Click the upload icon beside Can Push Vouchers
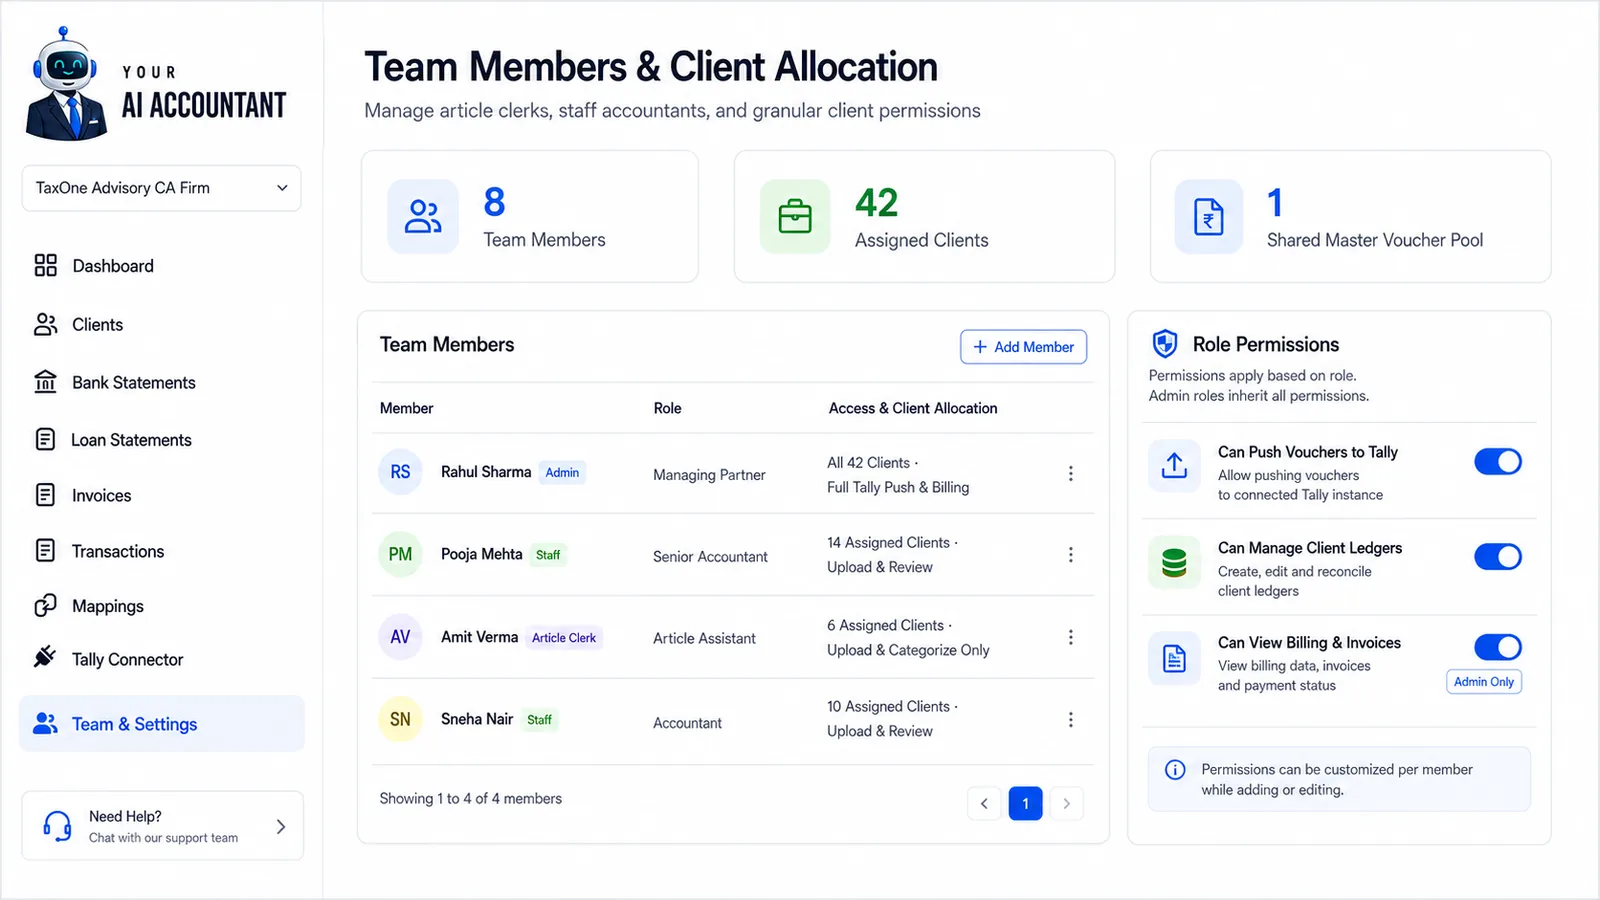 click(x=1174, y=466)
